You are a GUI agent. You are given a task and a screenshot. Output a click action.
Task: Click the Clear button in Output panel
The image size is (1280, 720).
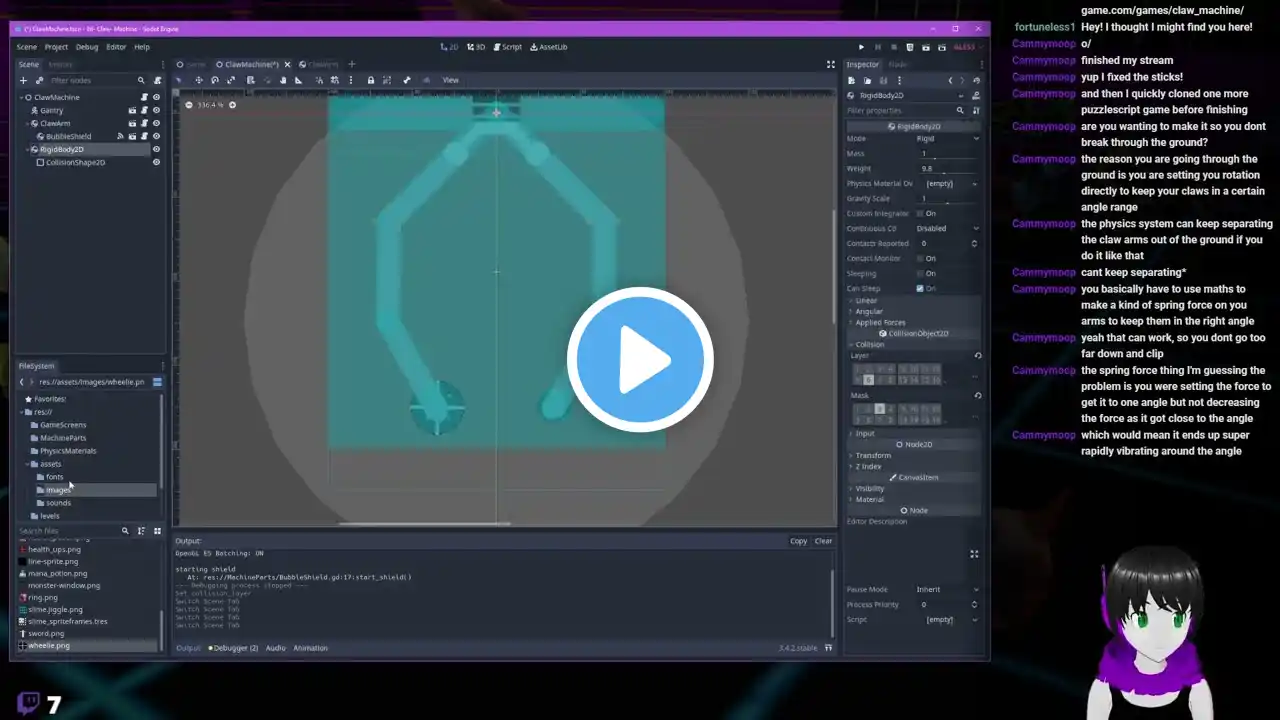[x=823, y=541]
